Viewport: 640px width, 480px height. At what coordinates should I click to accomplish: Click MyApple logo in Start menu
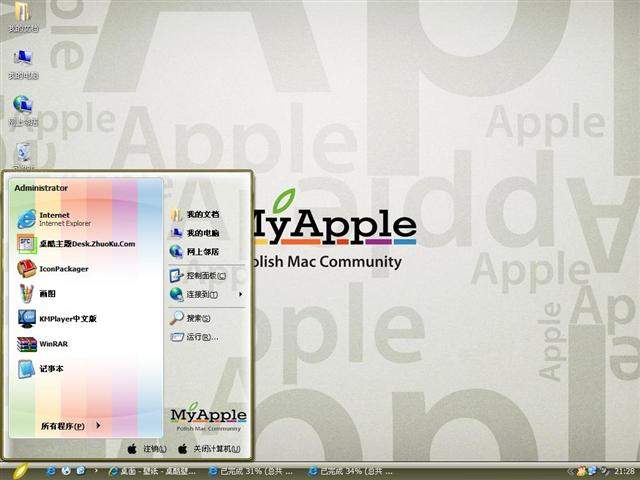(209, 416)
